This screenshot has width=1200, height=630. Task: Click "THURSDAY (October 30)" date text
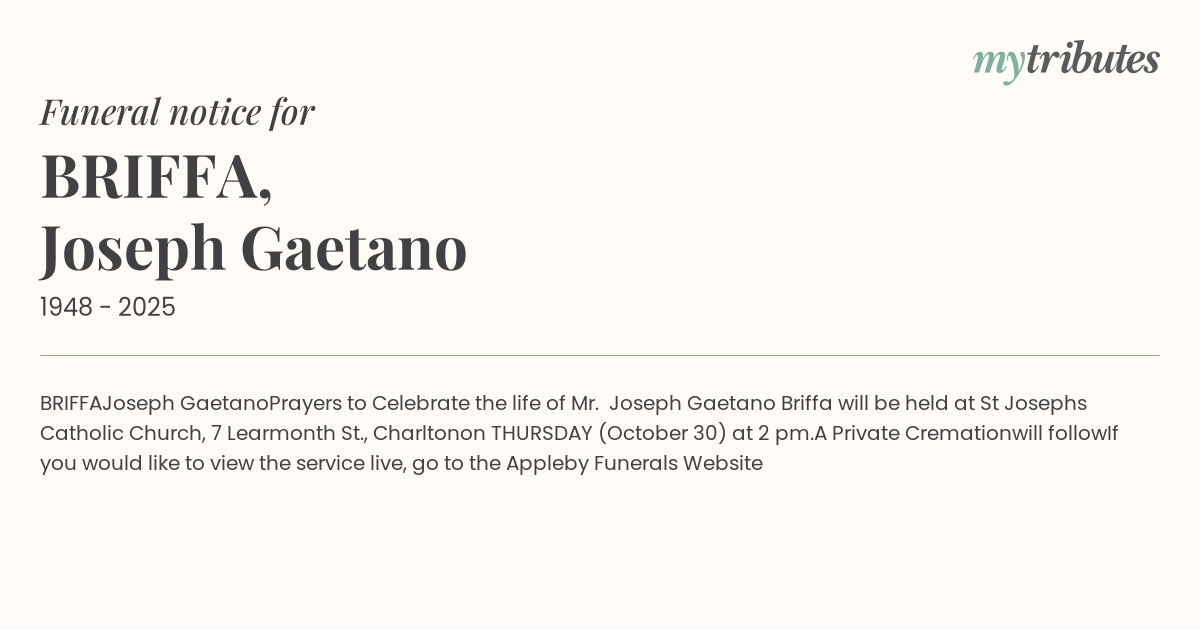coord(608,434)
